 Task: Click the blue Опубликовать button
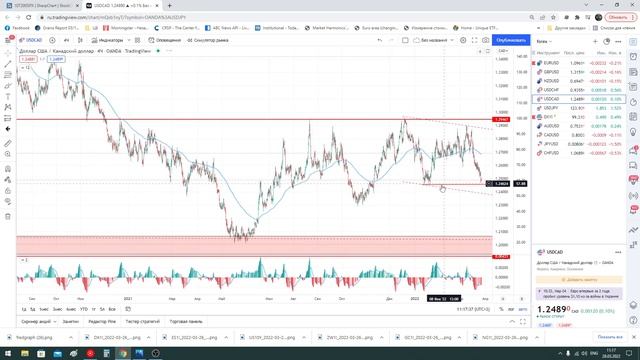tap(511, 40)
